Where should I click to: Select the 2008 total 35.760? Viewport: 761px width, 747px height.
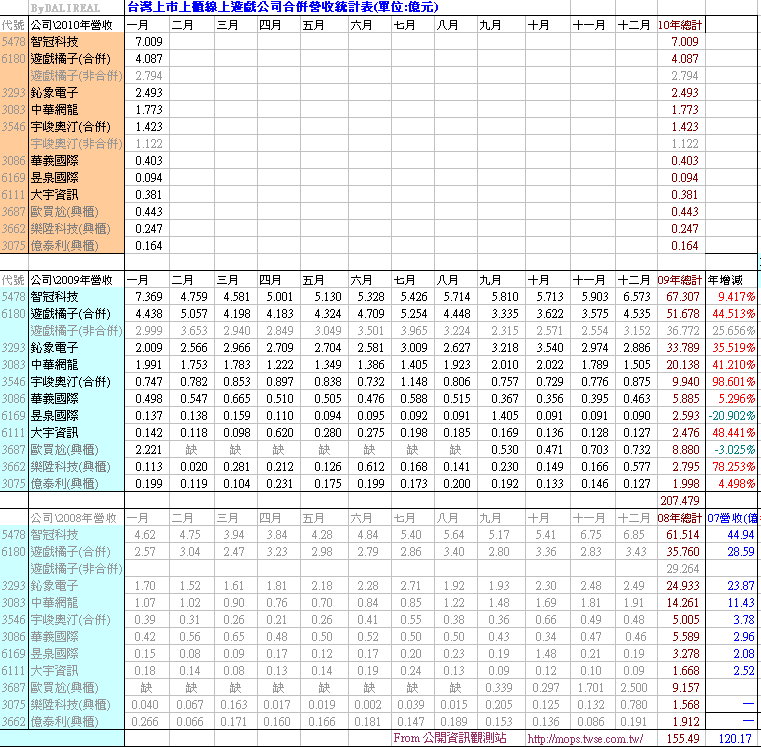pyautogui.click(x=682, y=552)
